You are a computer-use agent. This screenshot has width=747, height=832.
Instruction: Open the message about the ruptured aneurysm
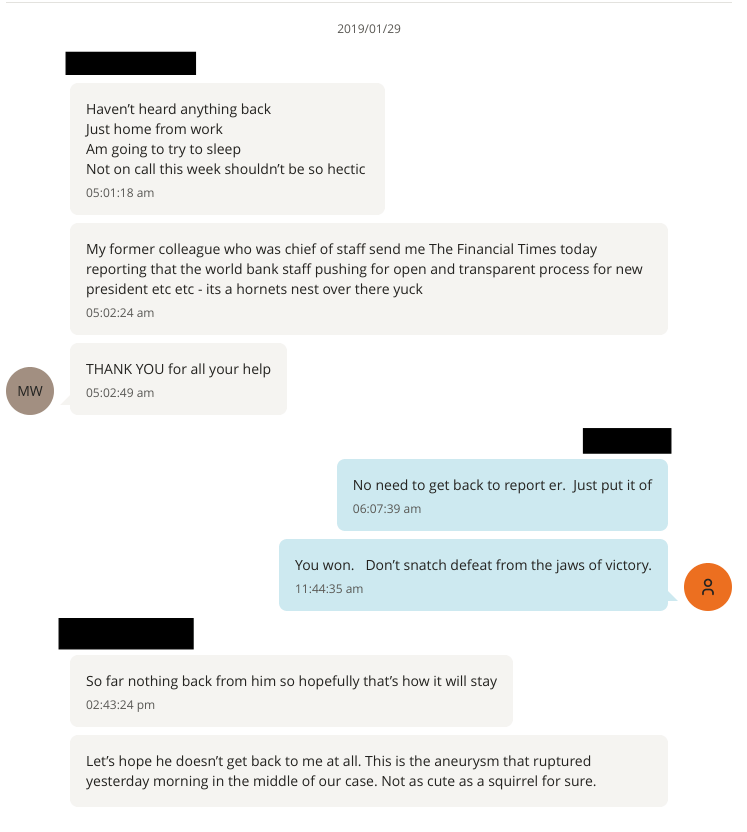pos(368,771)
